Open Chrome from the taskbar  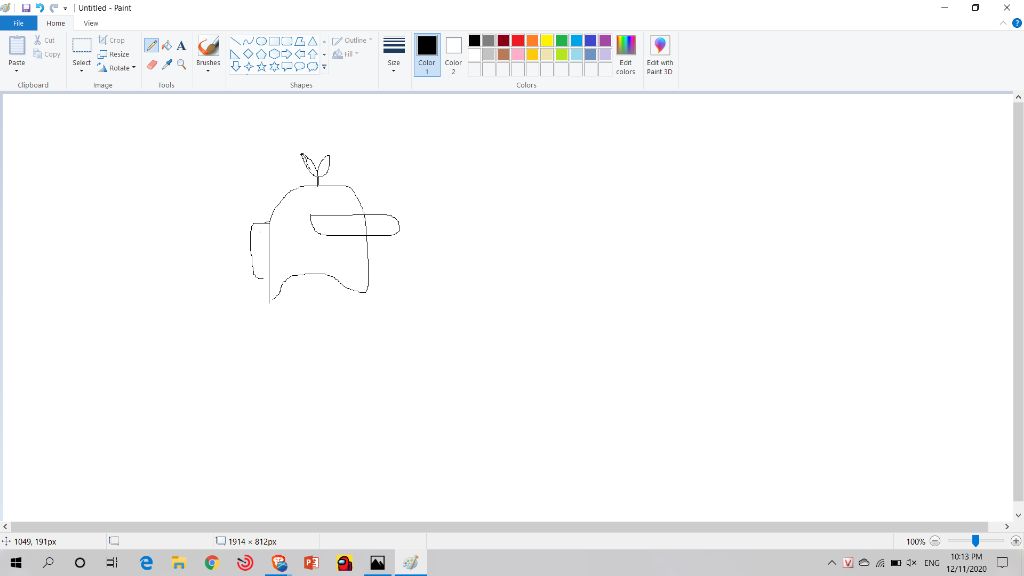coord(212,562)
